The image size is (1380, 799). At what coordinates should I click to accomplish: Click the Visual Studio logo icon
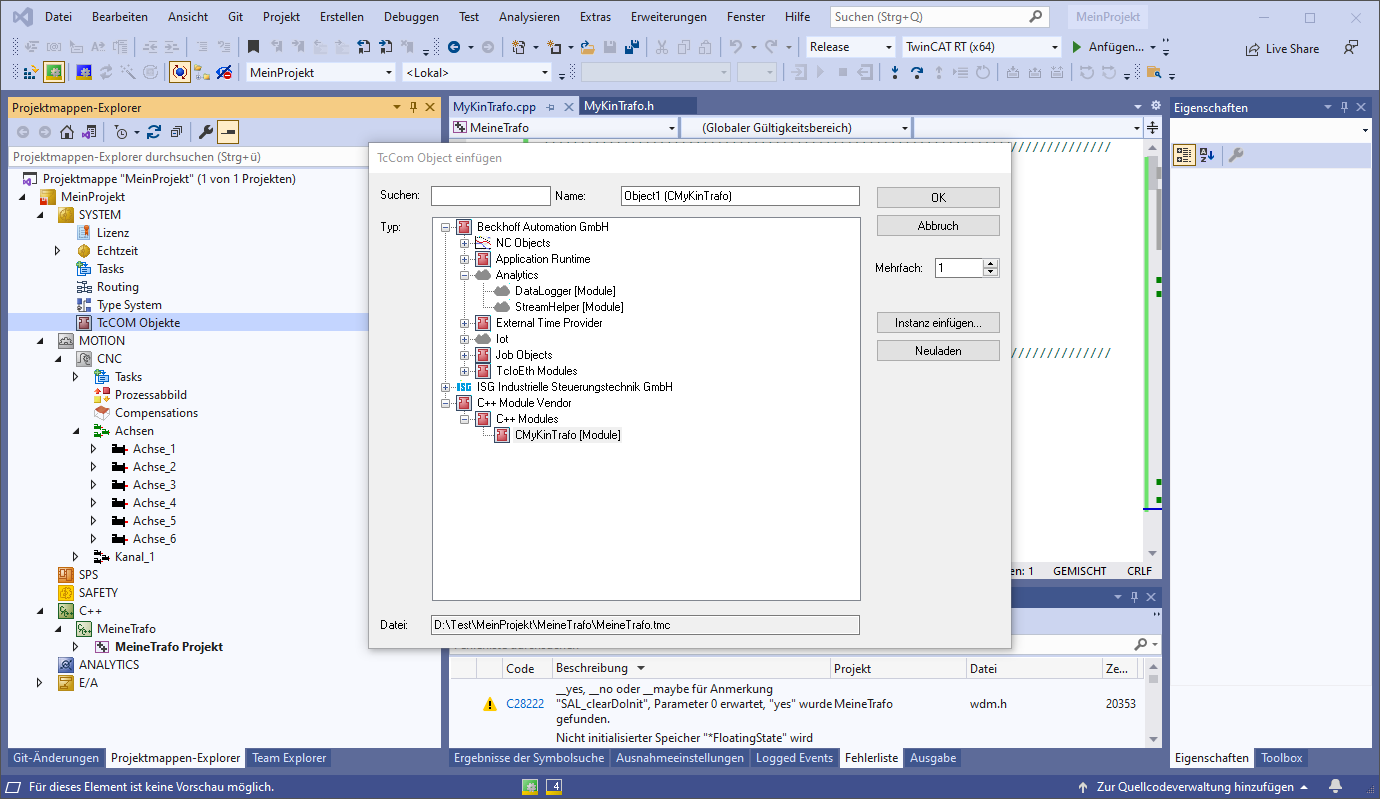click(x=21, y=17)
